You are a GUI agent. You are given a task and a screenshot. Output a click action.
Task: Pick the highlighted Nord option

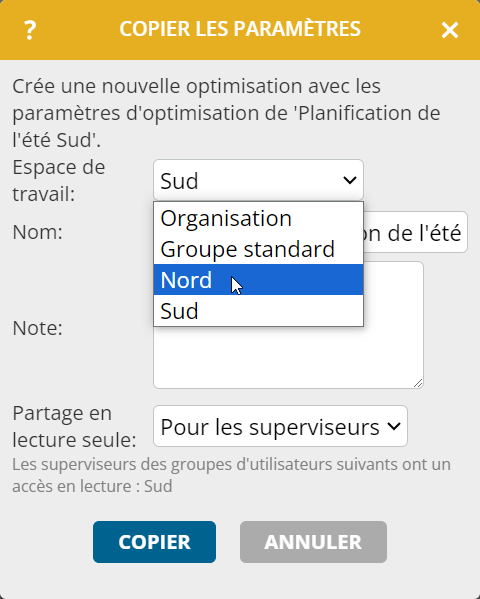click(x=258, y=280)
